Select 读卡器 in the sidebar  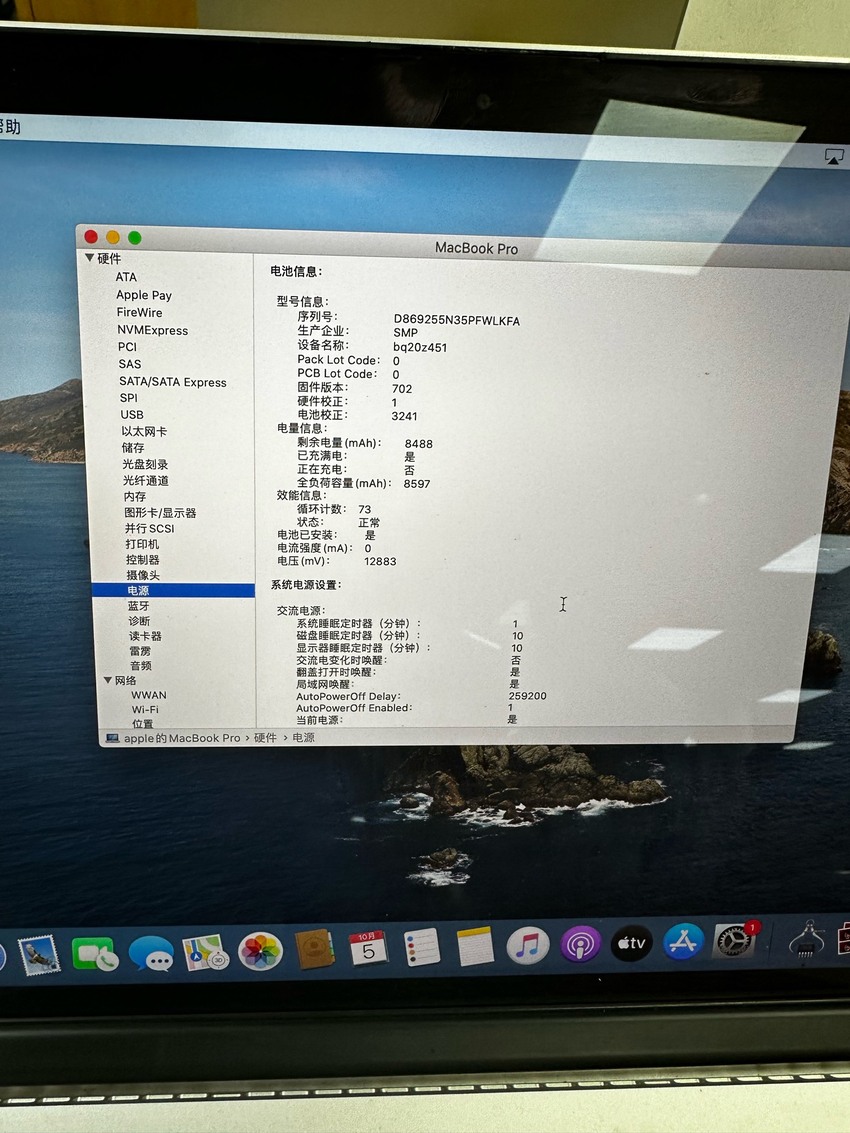[145, 636]
